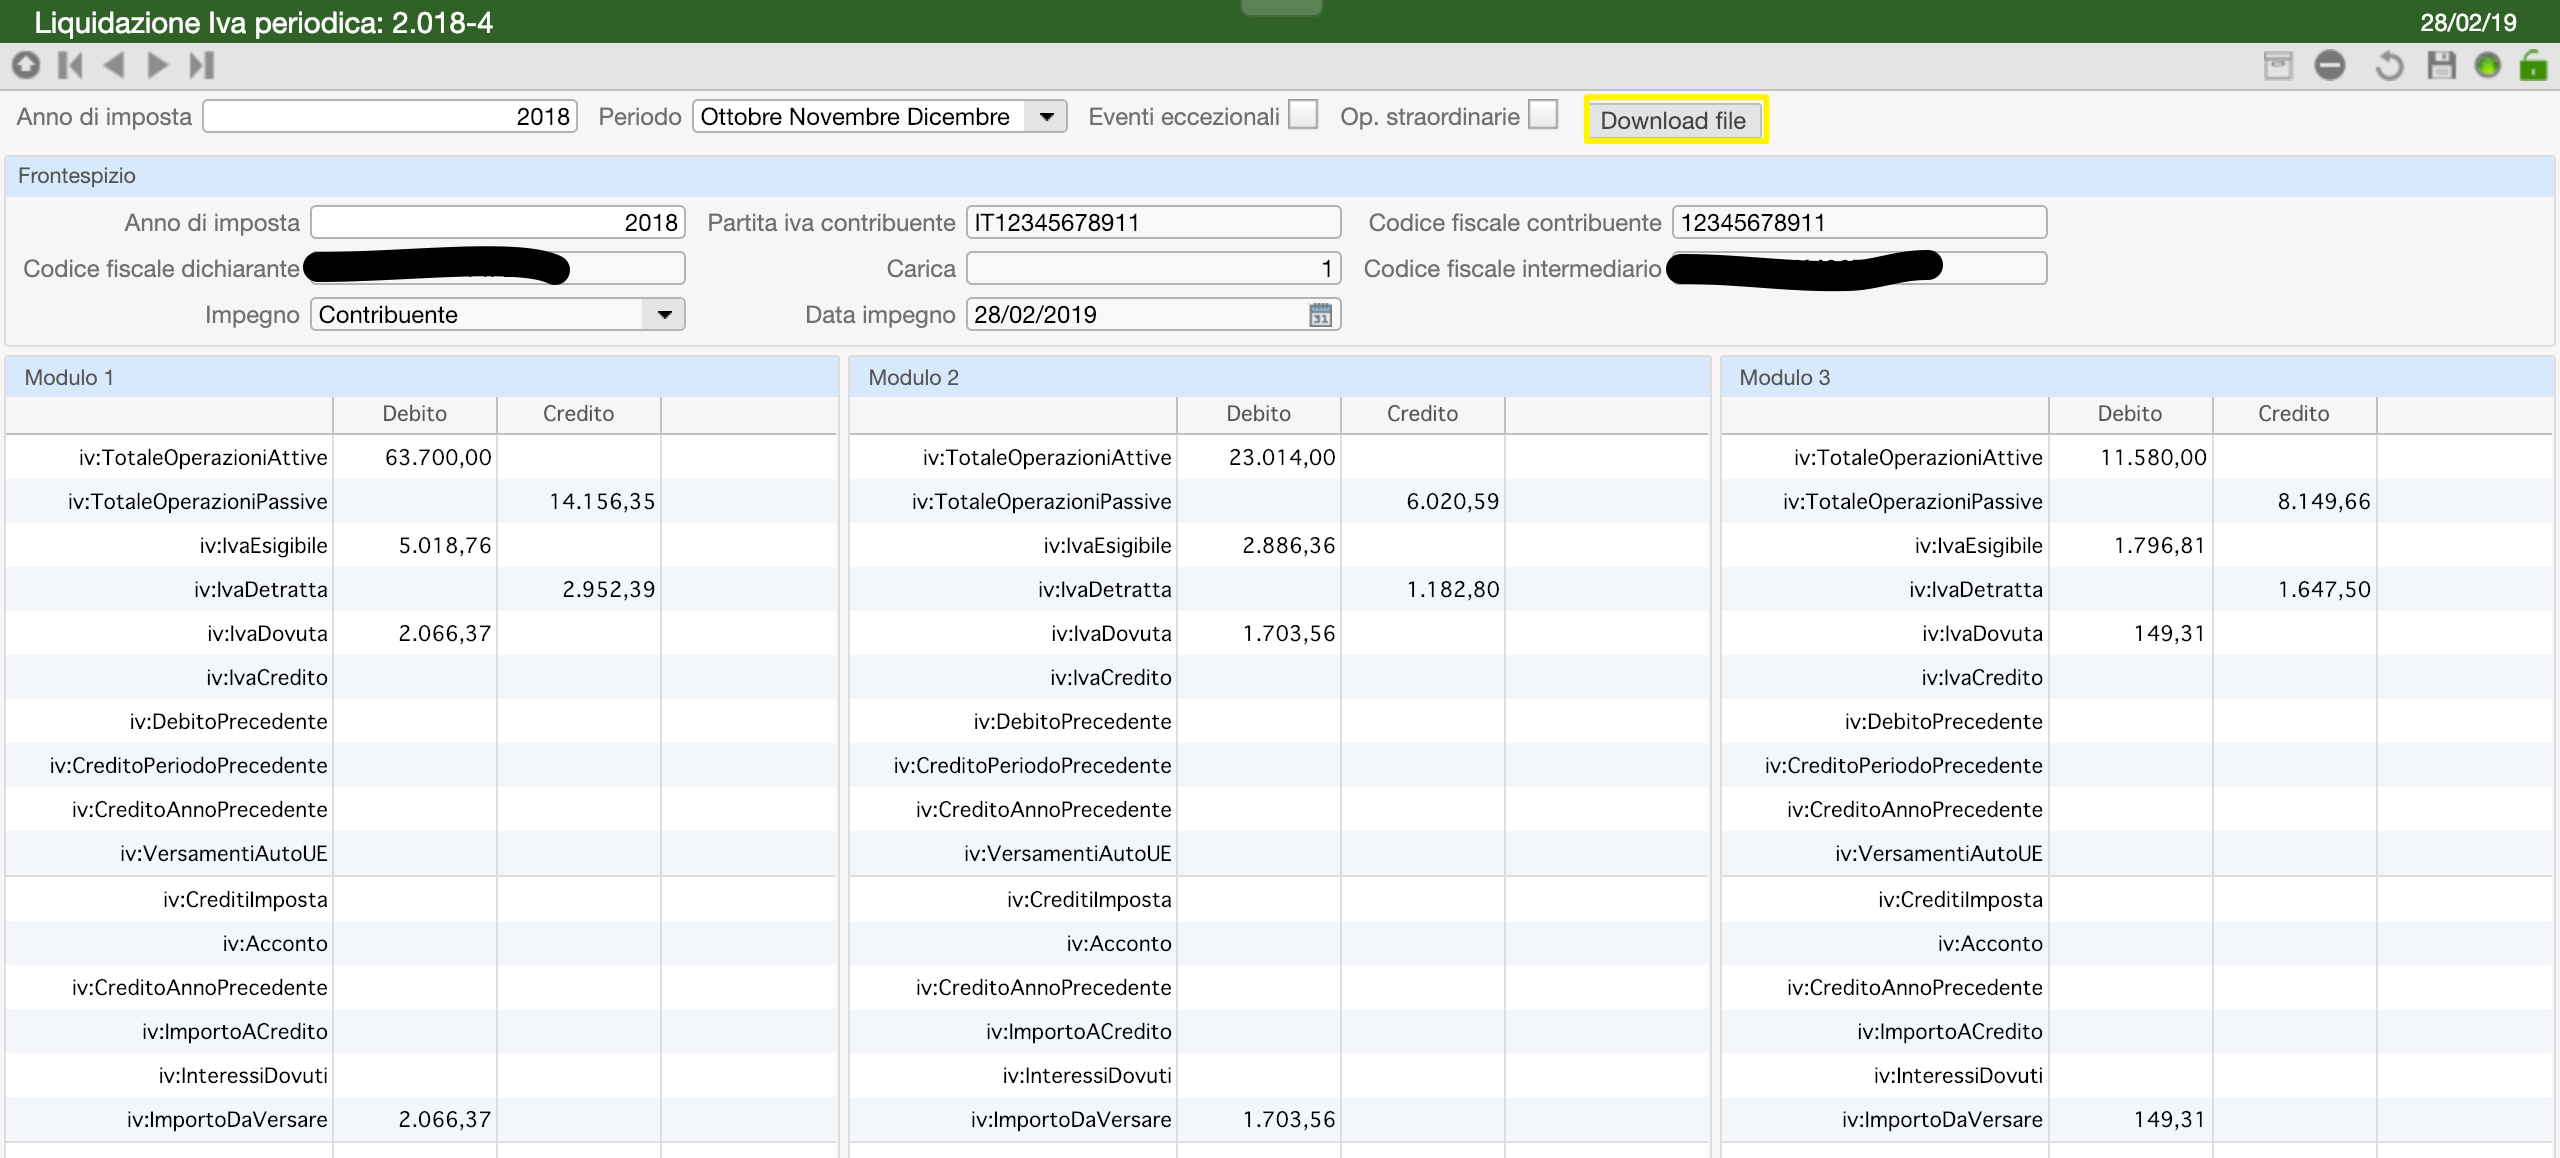Click the Data impegno date field
2560x1158 pixels.
pos(1154,314)
